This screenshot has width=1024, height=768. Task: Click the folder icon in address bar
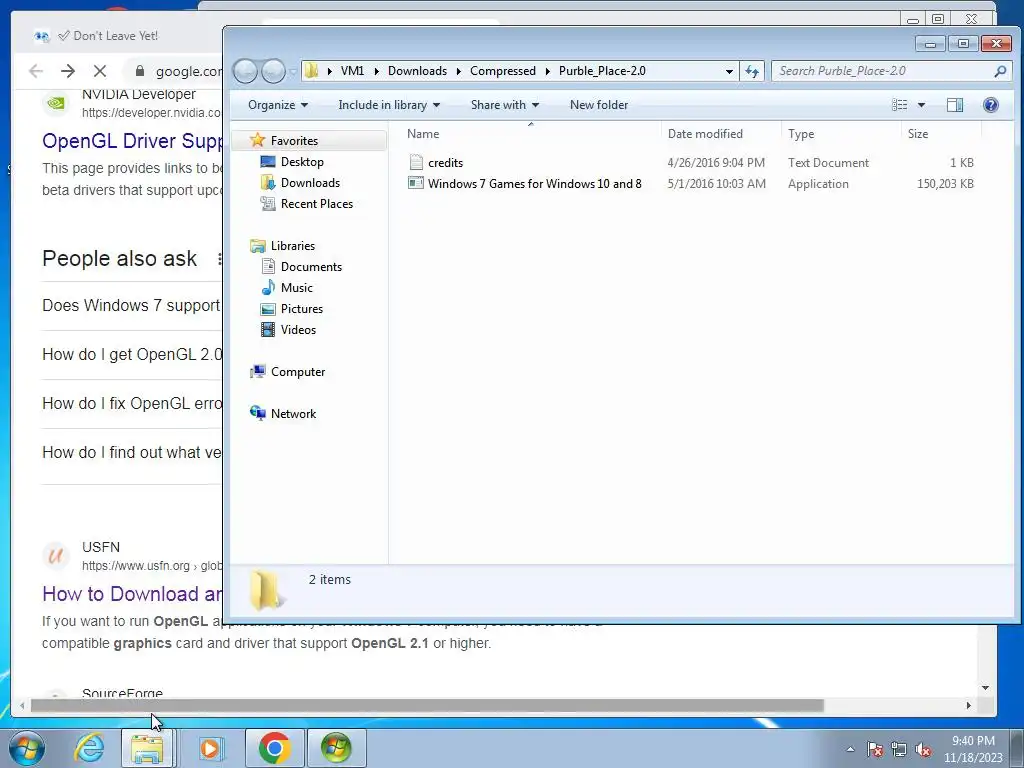point(312,71)
